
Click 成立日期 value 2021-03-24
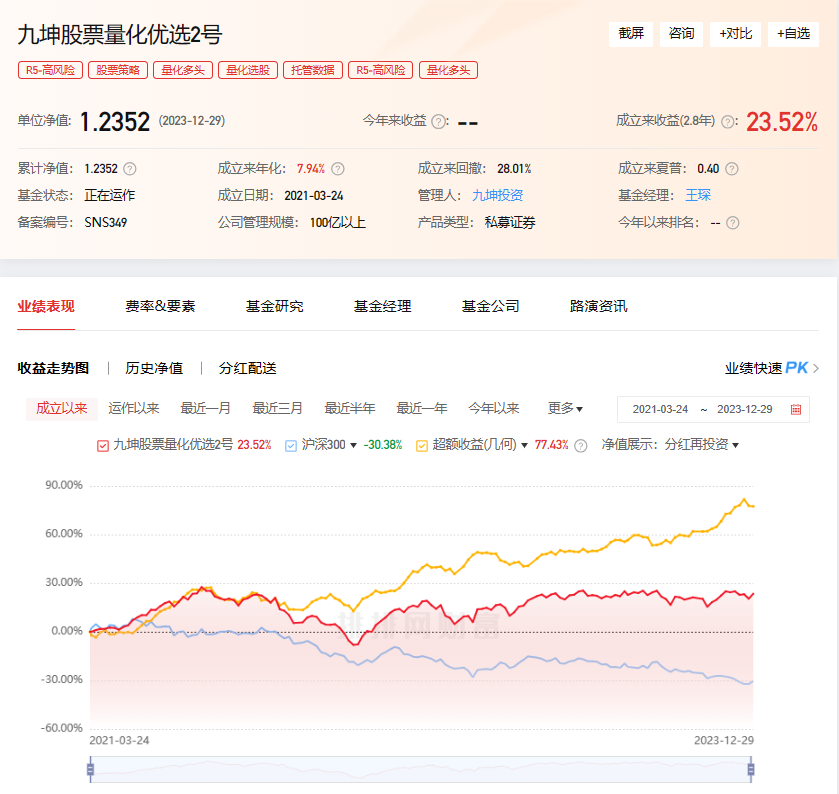click(x=314, y=196)
